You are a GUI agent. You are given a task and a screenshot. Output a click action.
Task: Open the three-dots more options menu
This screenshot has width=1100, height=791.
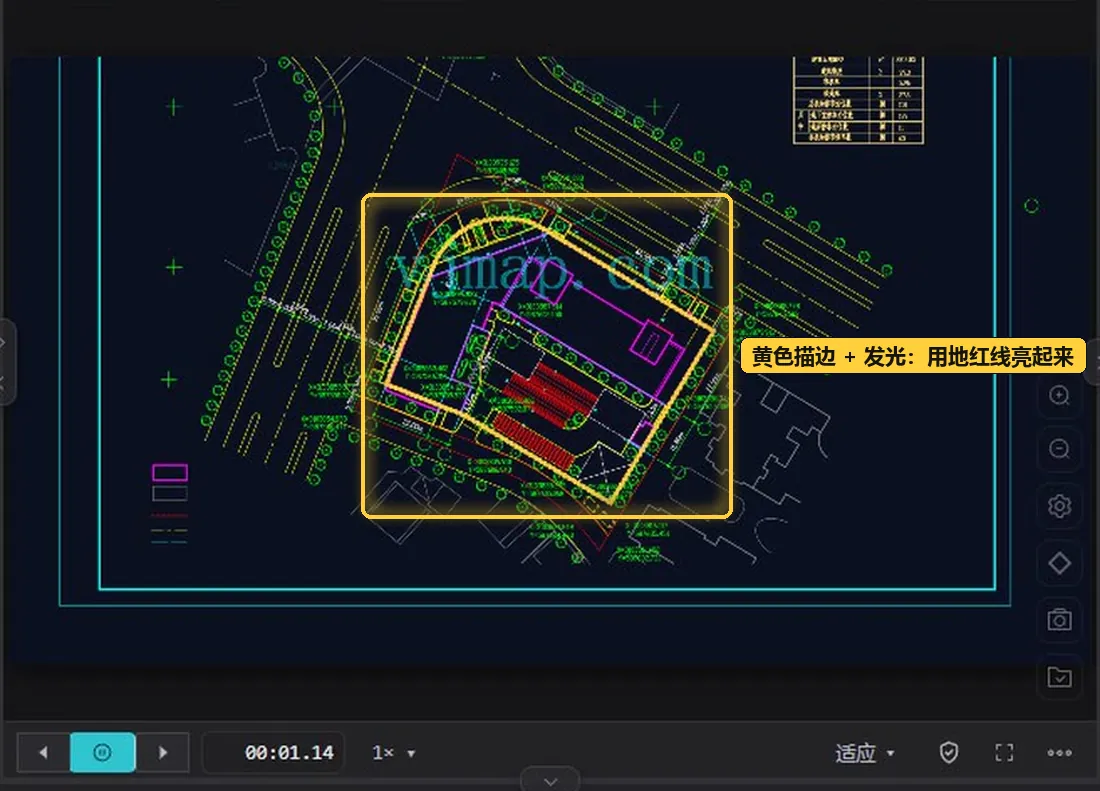[x=1059, y=752]
